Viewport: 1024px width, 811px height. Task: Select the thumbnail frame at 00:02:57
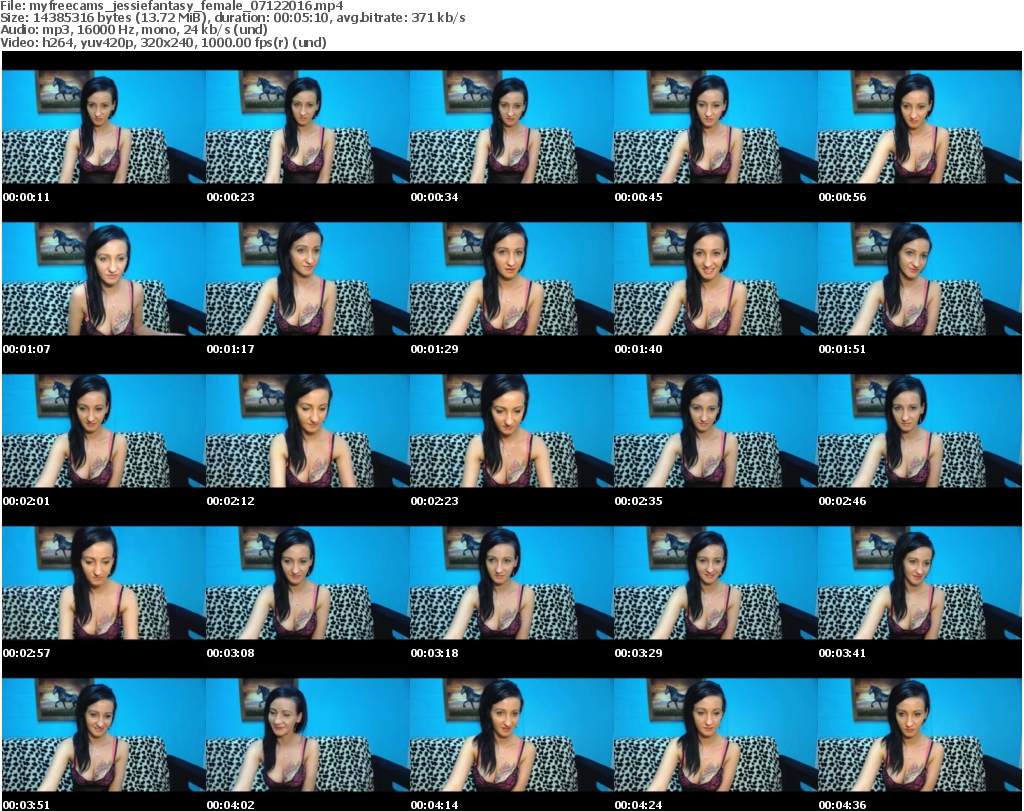[x=104, y=583]
